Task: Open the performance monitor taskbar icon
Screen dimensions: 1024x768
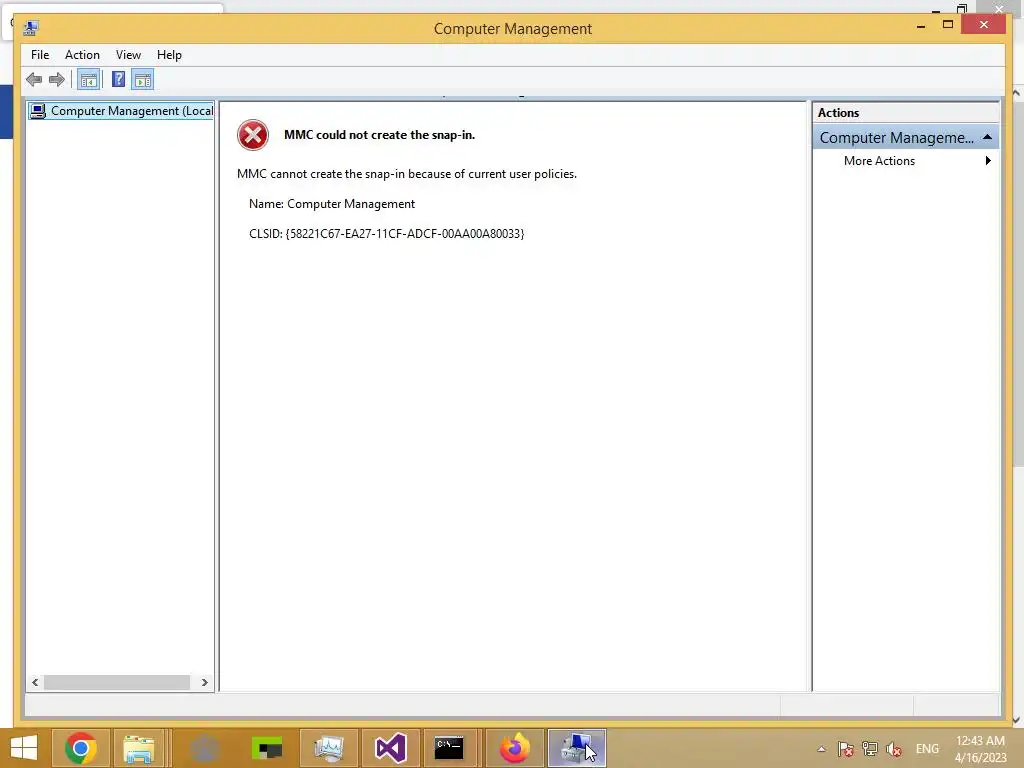Action: click(x=328, y=748)
